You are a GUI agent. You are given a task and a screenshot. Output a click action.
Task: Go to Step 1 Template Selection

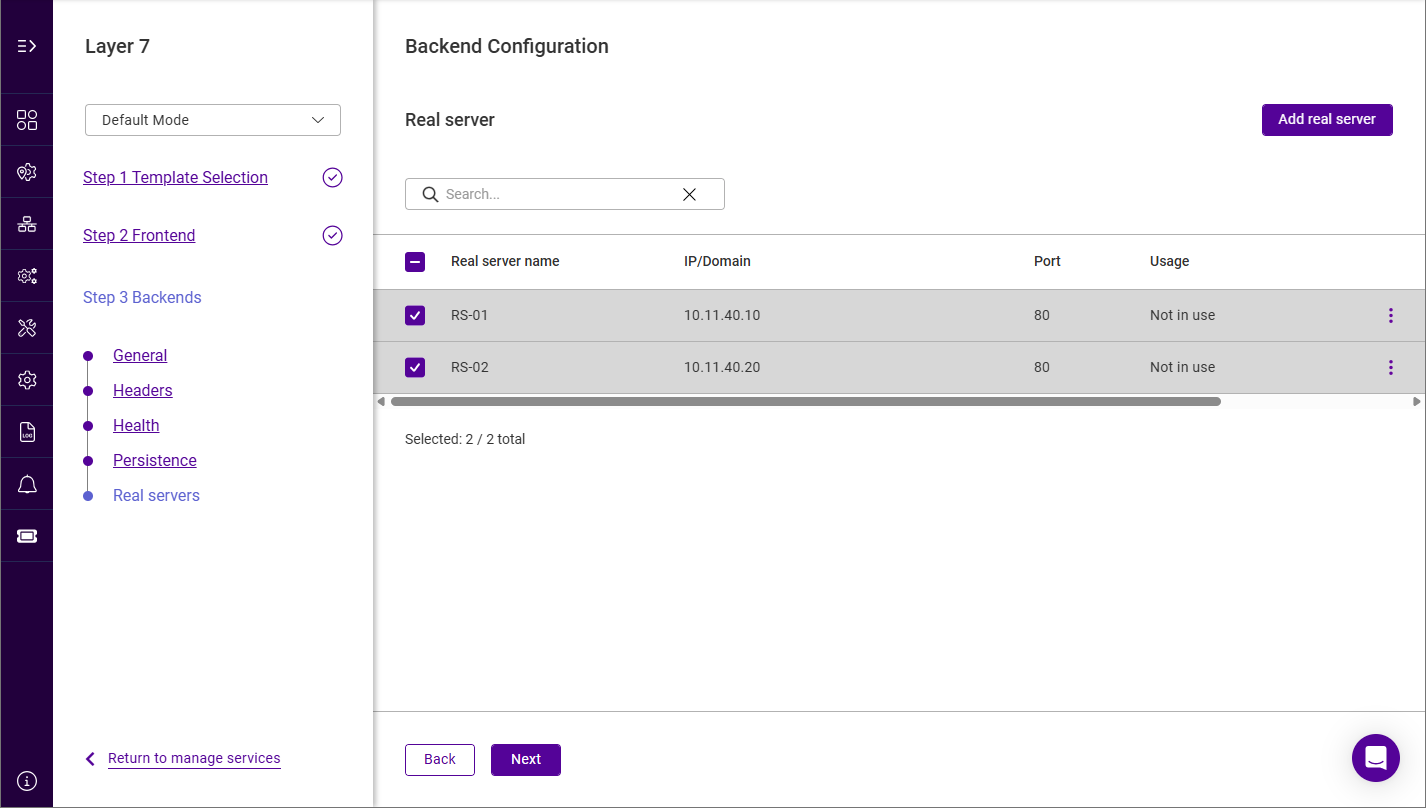(x=175, y=178)
